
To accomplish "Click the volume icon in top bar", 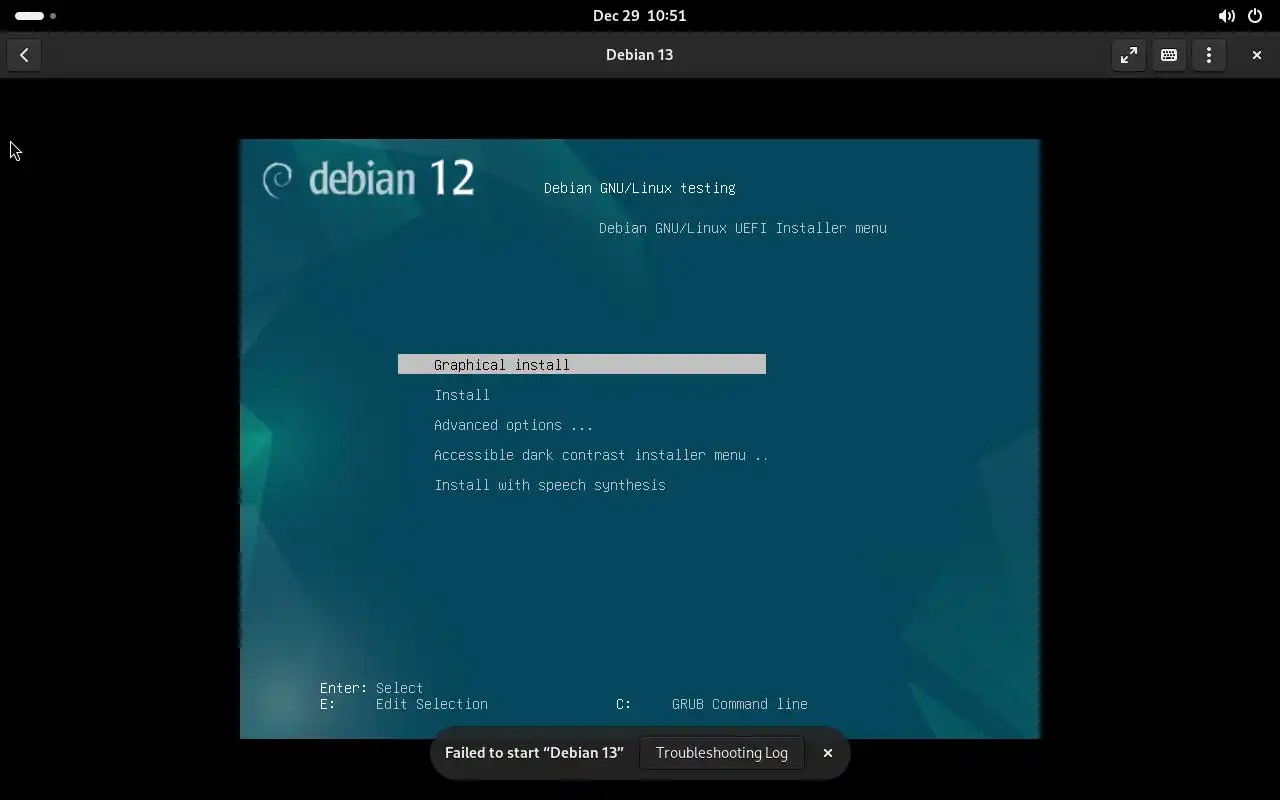I will [1227, 16].
